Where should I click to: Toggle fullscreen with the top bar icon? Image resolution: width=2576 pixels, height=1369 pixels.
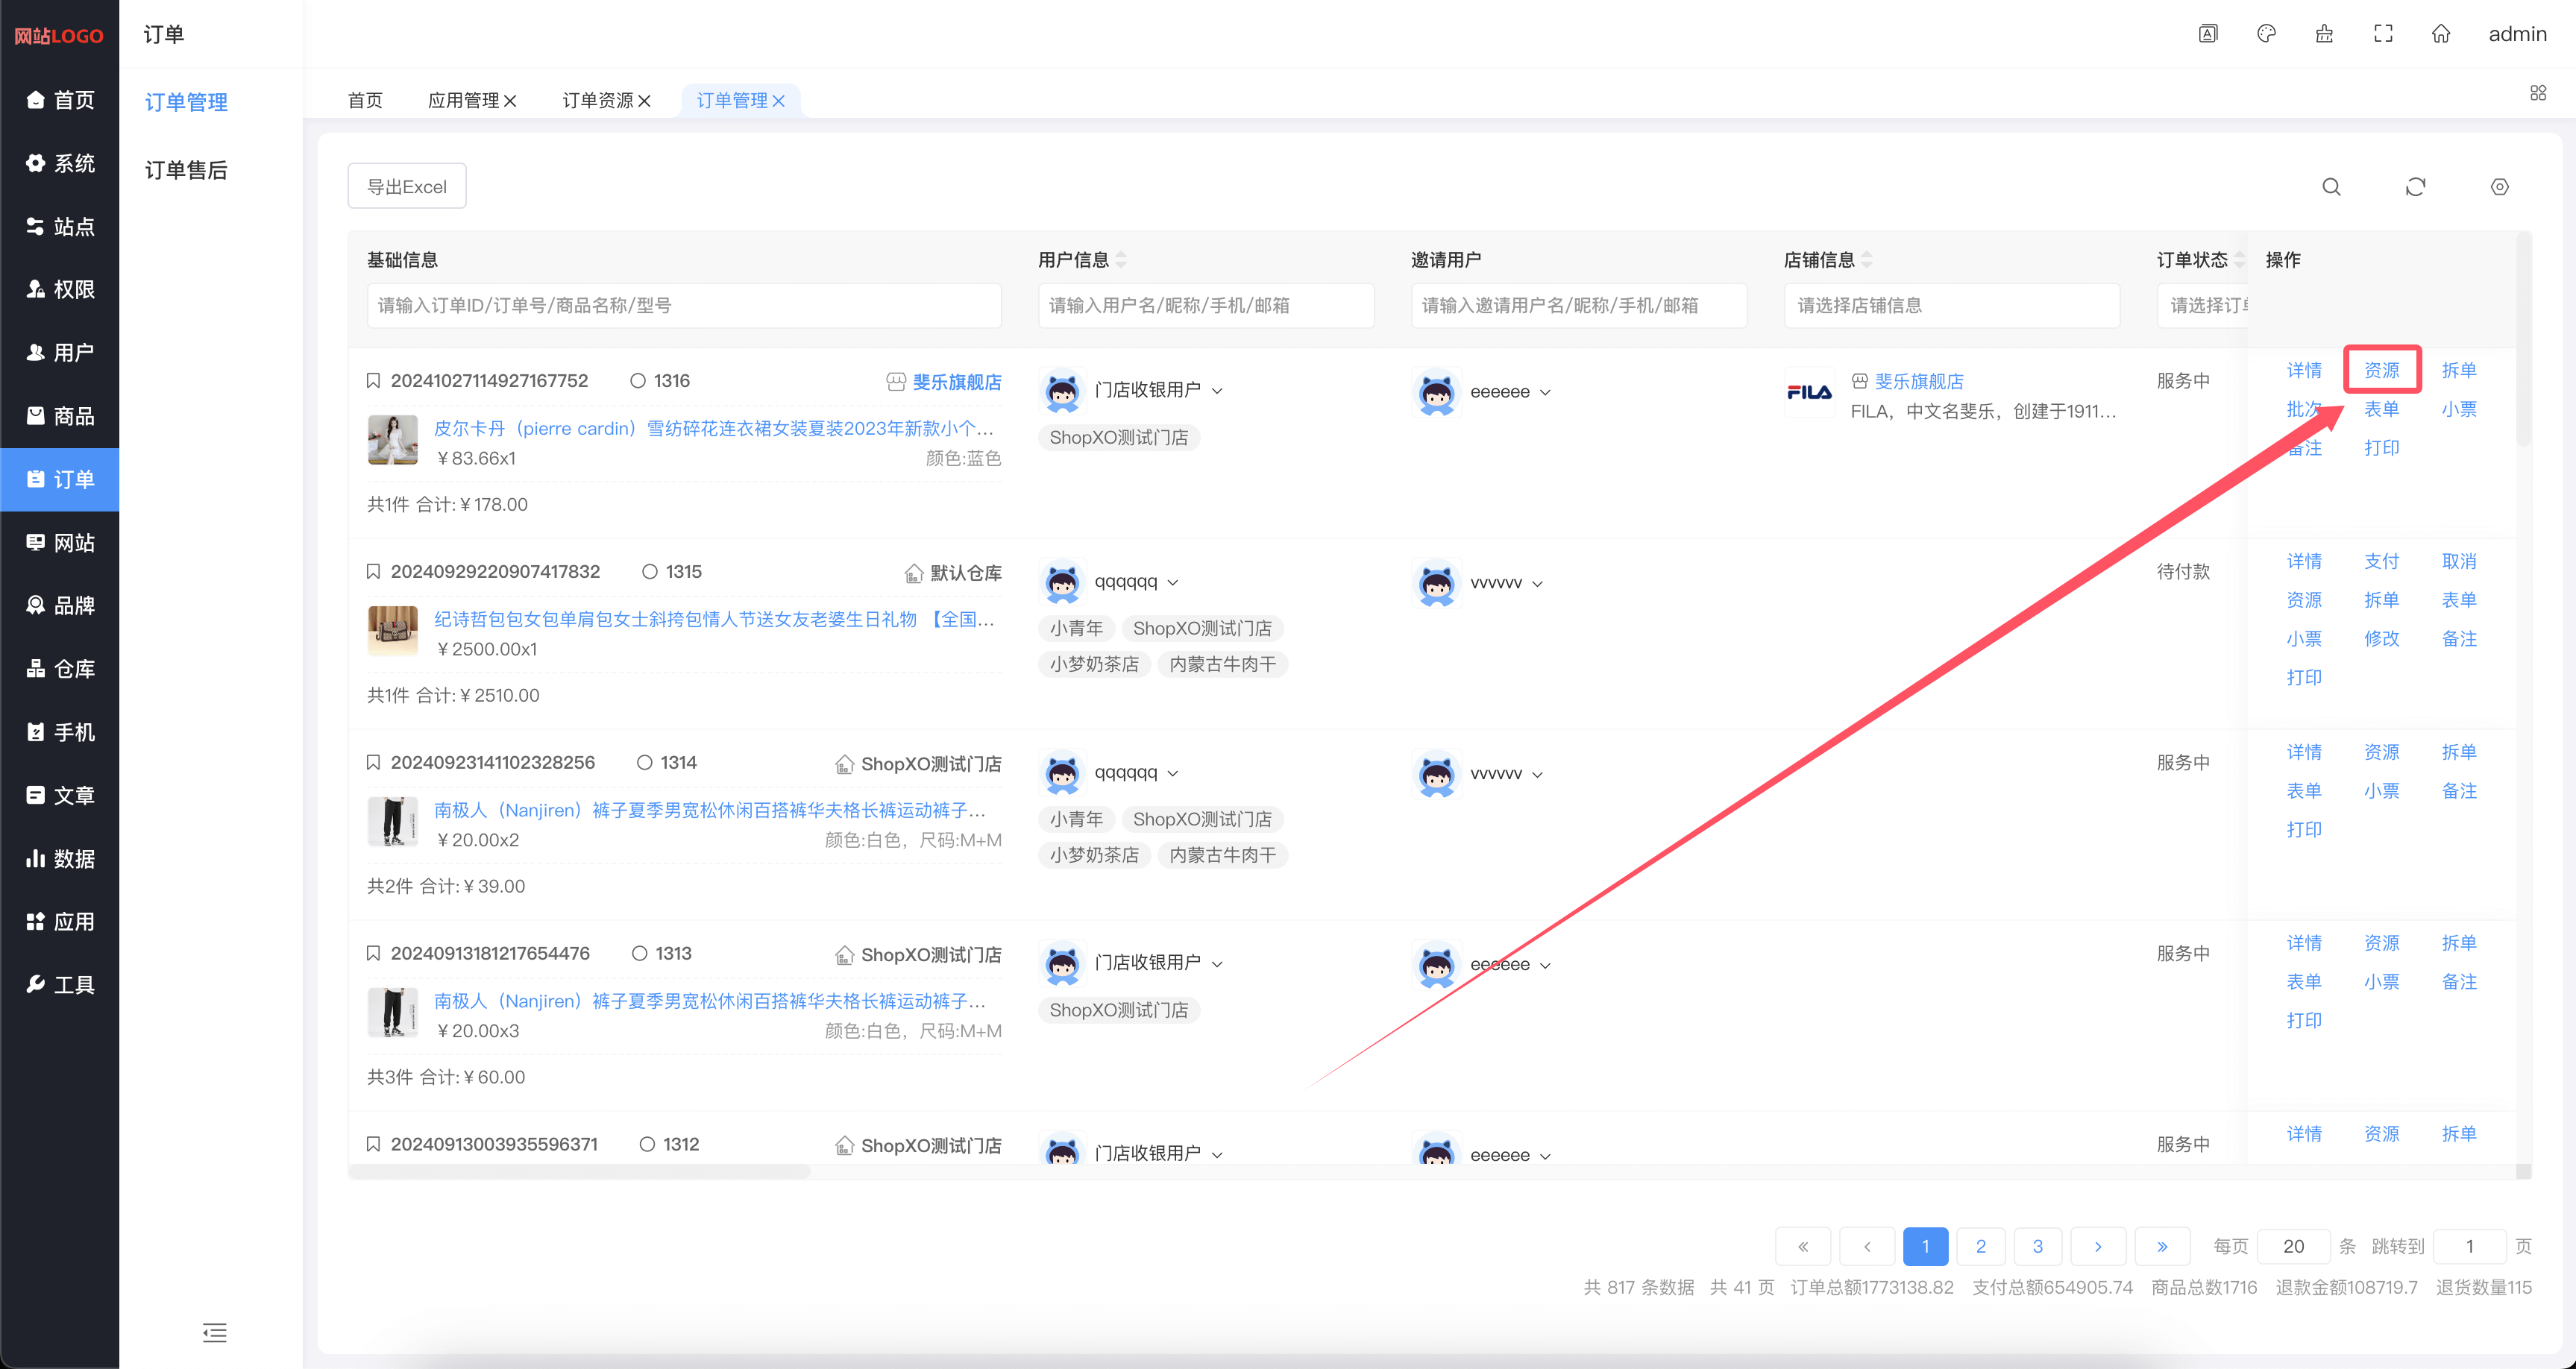tap(2383, 33)
